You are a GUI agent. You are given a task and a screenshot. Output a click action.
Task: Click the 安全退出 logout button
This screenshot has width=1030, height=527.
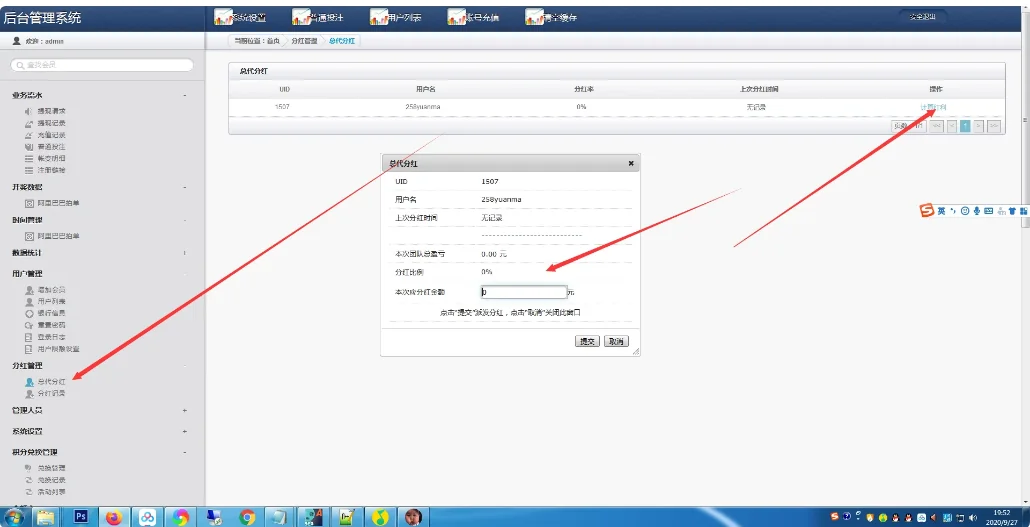tap(922, 17)
